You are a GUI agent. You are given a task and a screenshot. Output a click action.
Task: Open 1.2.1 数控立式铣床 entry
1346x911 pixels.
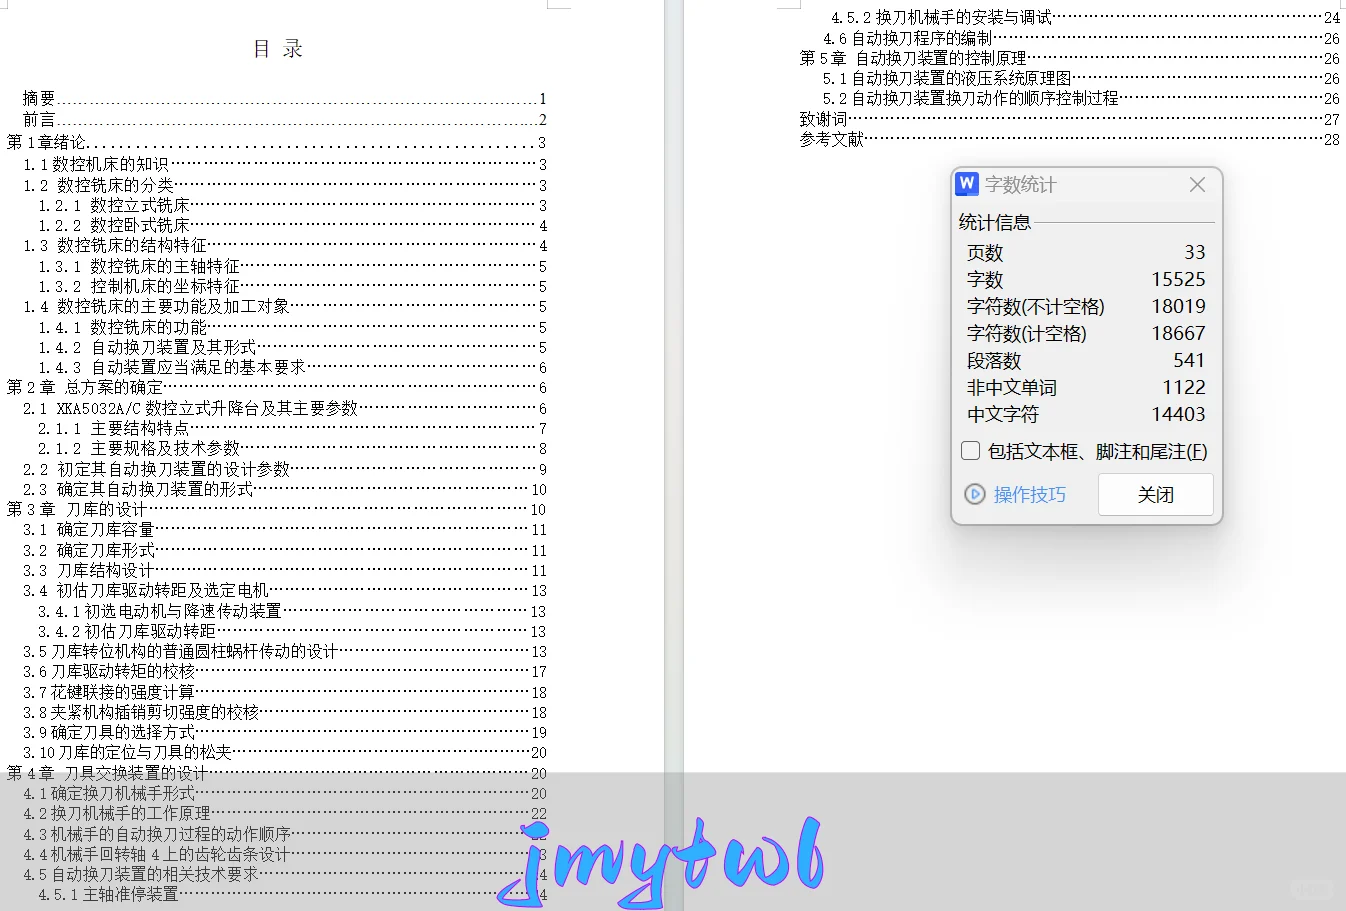(293, 205)
